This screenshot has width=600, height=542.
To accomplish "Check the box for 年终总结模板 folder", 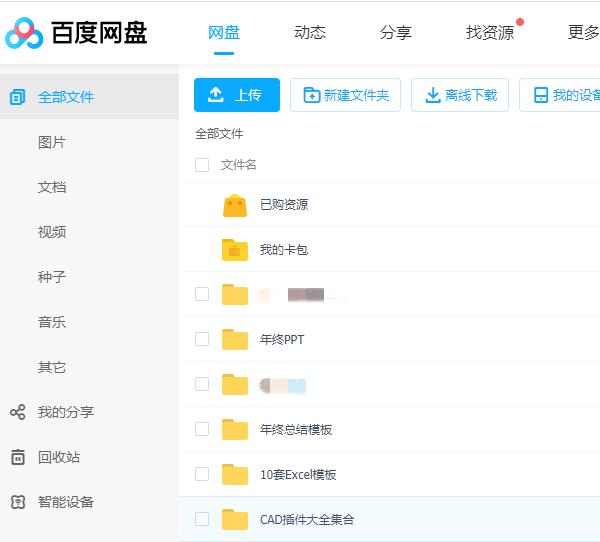I will [x=202, y=429].
